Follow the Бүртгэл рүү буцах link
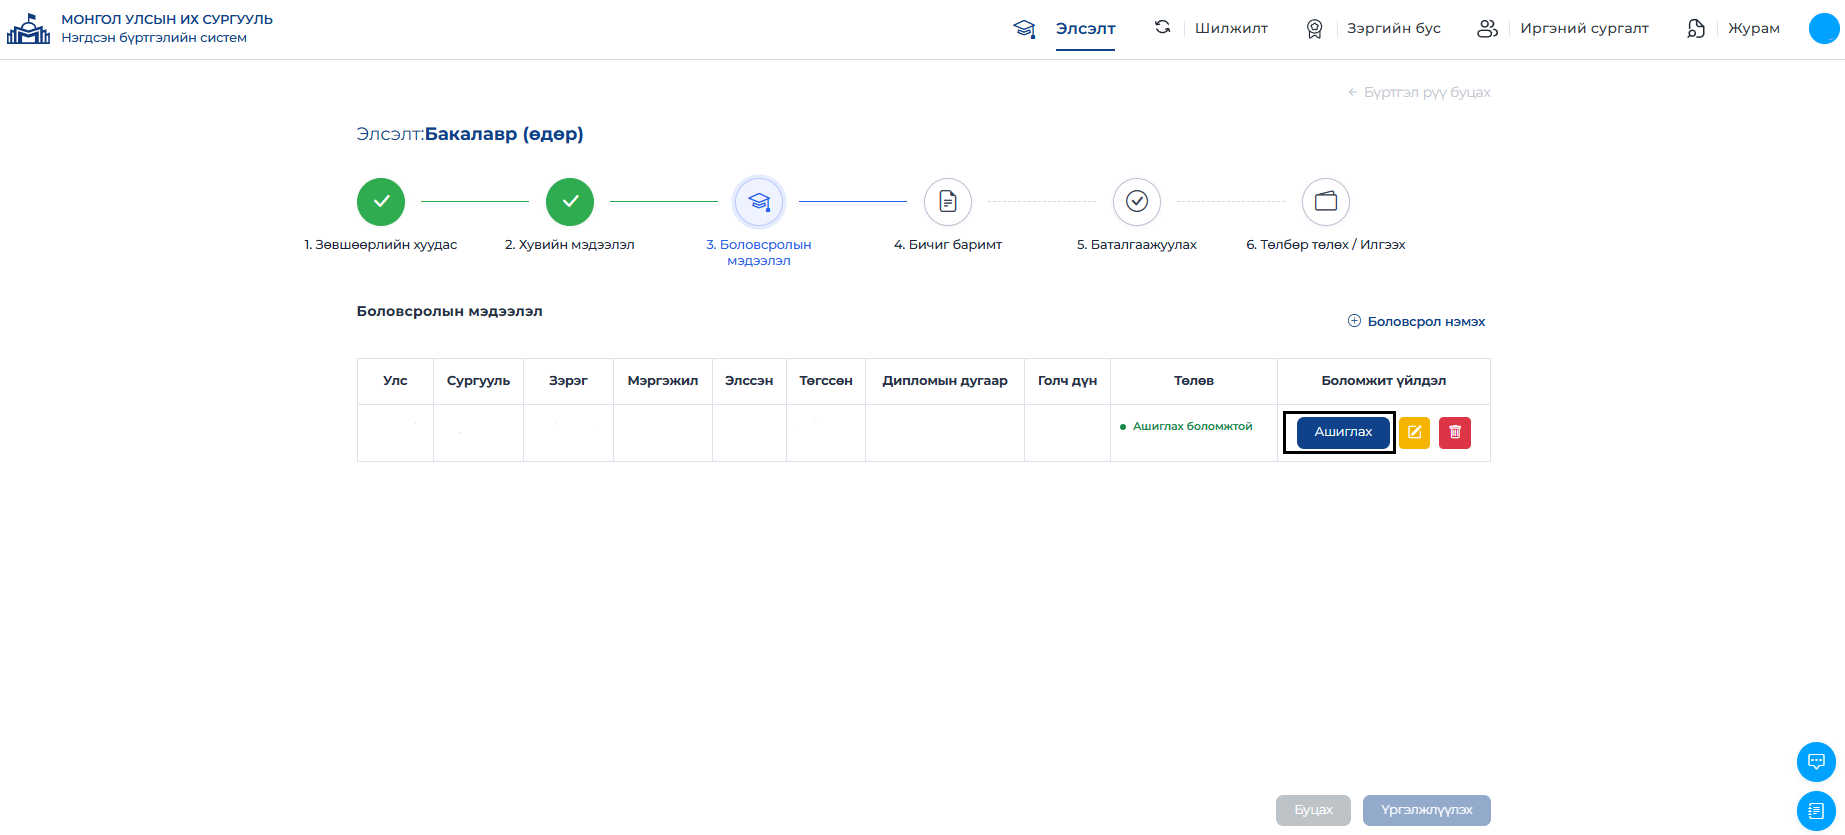The width and height of the screenshot is (1845, 835). pyautogui.click(x=1419, y=92)
